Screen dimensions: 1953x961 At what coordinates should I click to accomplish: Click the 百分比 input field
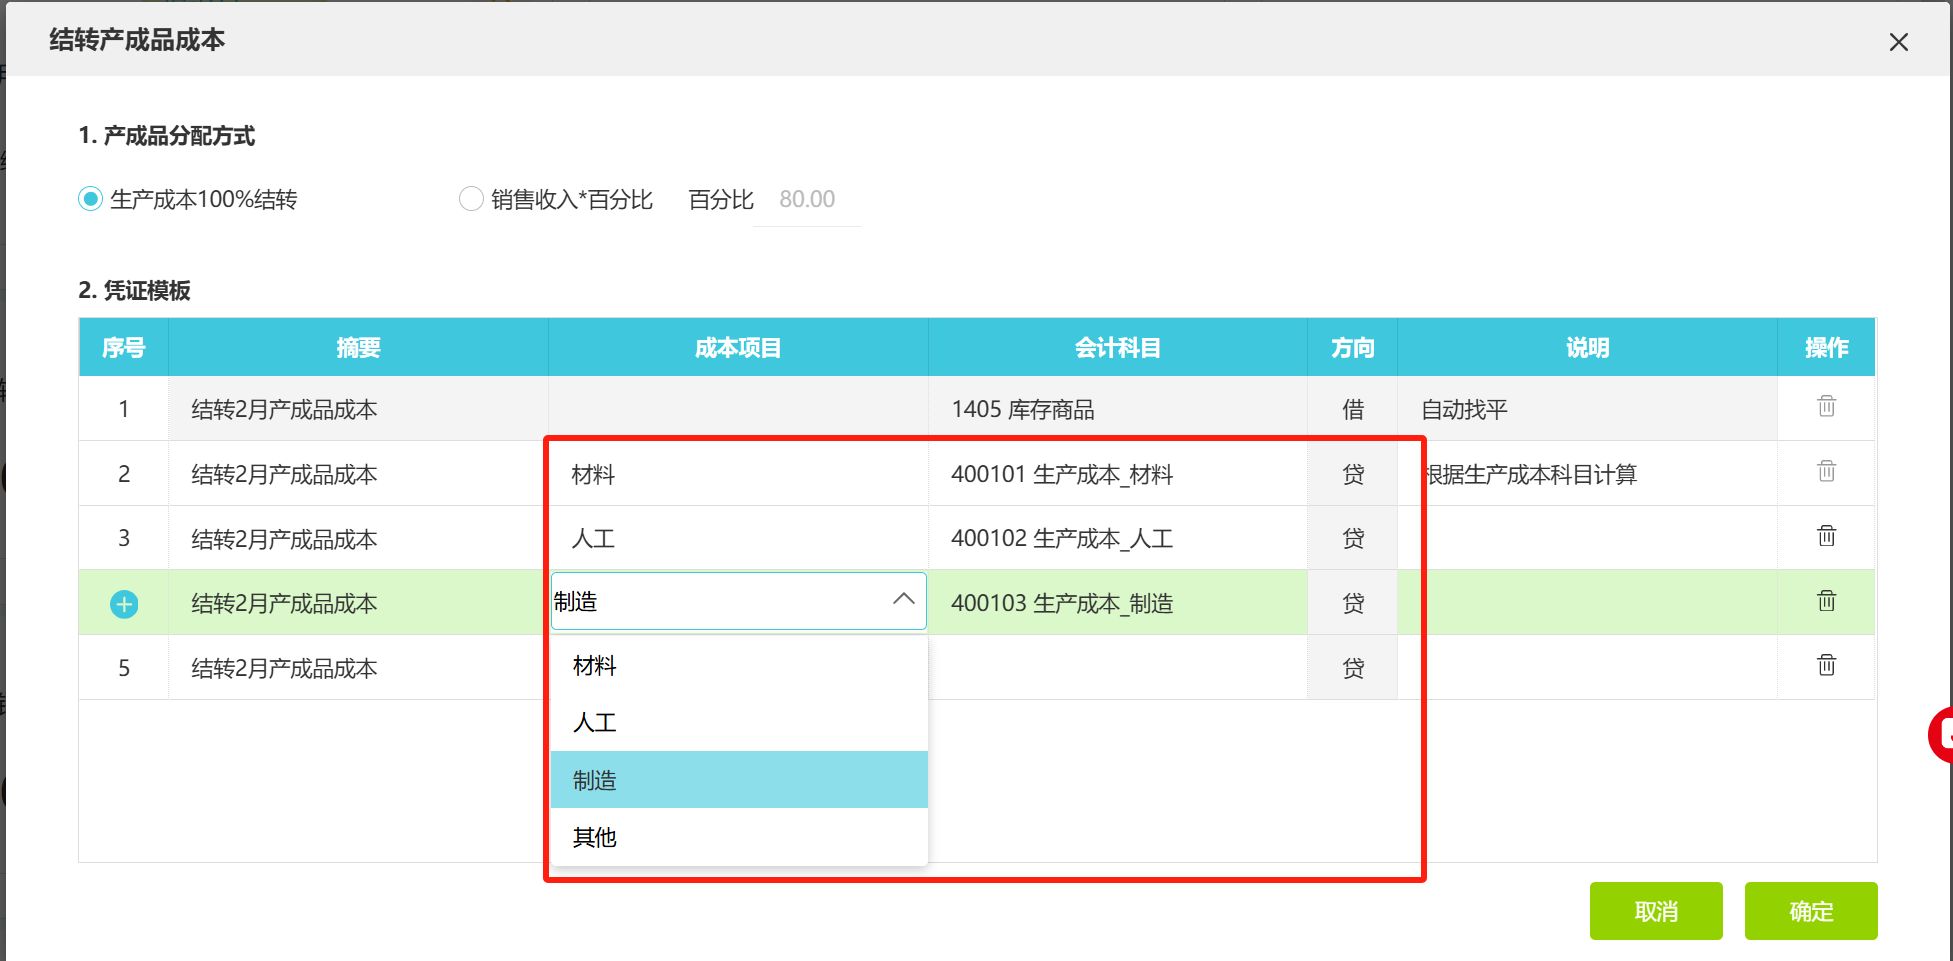[x=807, y=200]
